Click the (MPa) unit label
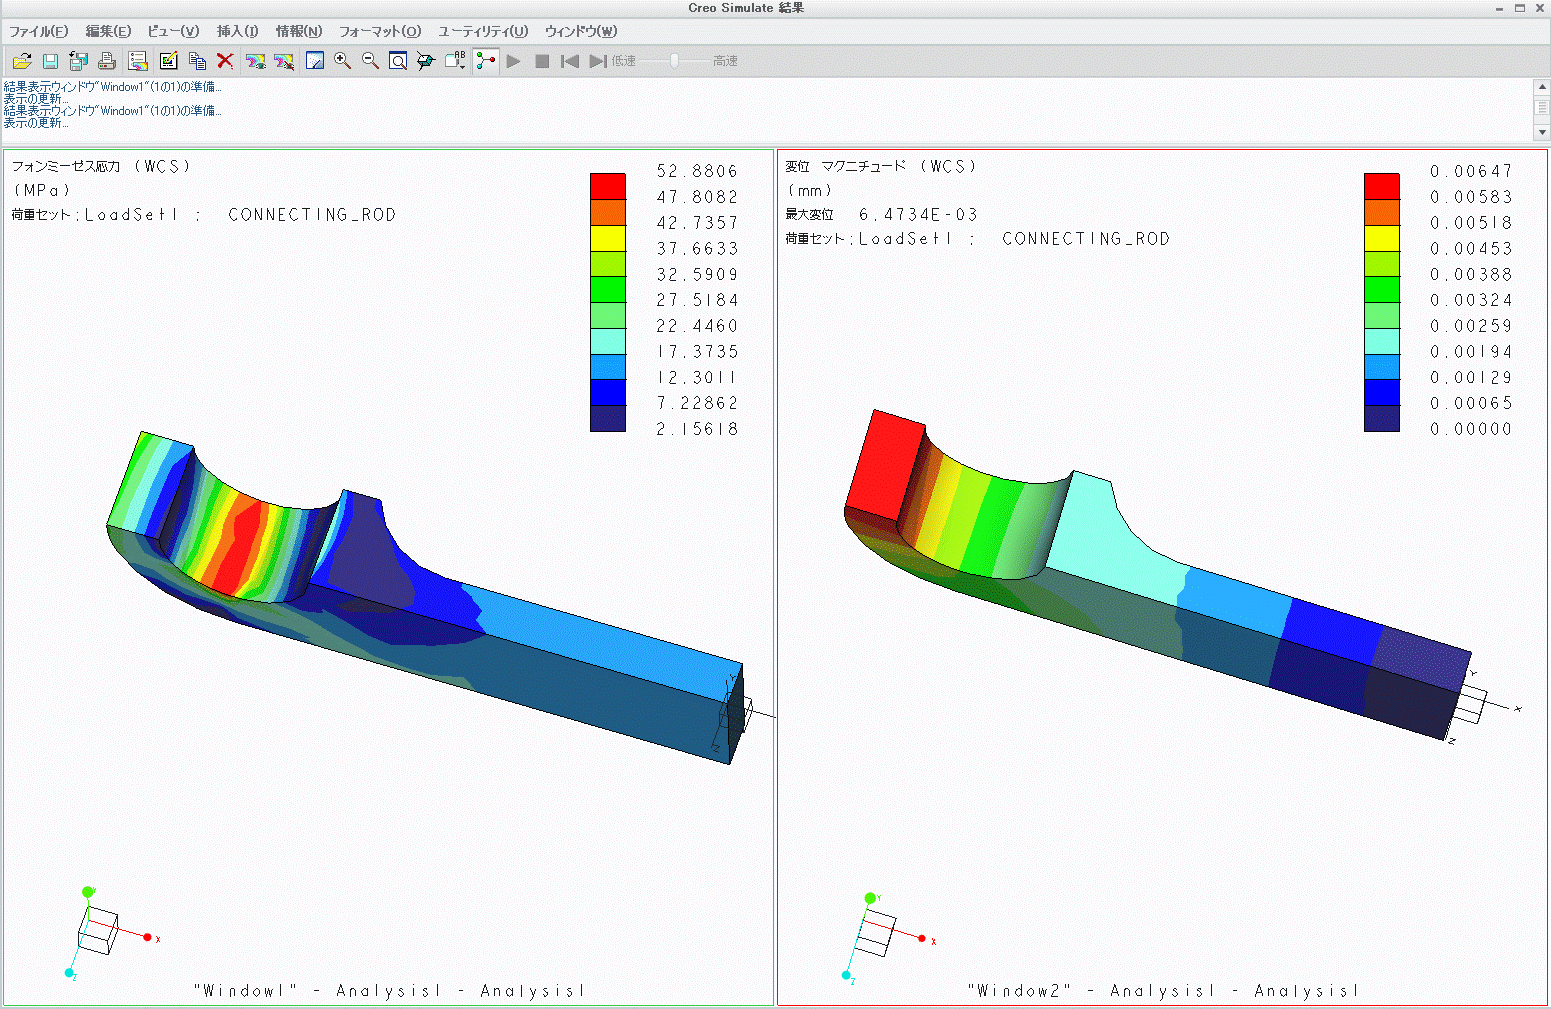Viewport: 1551px width, 1009px height. coord(42,190)
